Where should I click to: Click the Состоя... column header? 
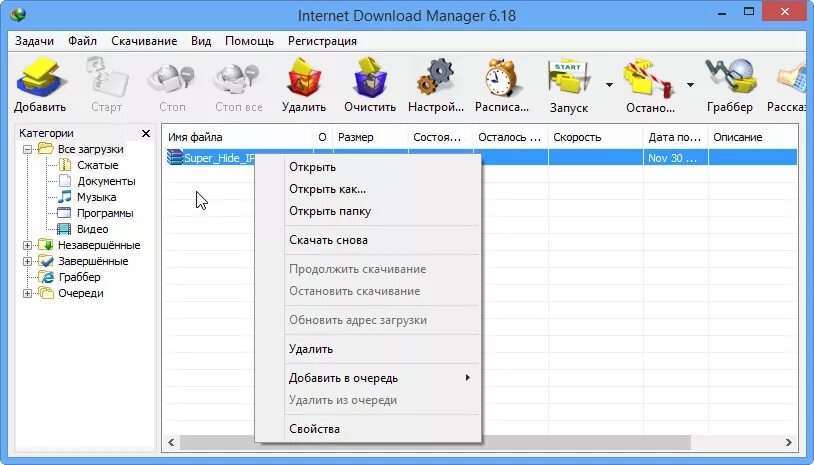coord(440,137)
